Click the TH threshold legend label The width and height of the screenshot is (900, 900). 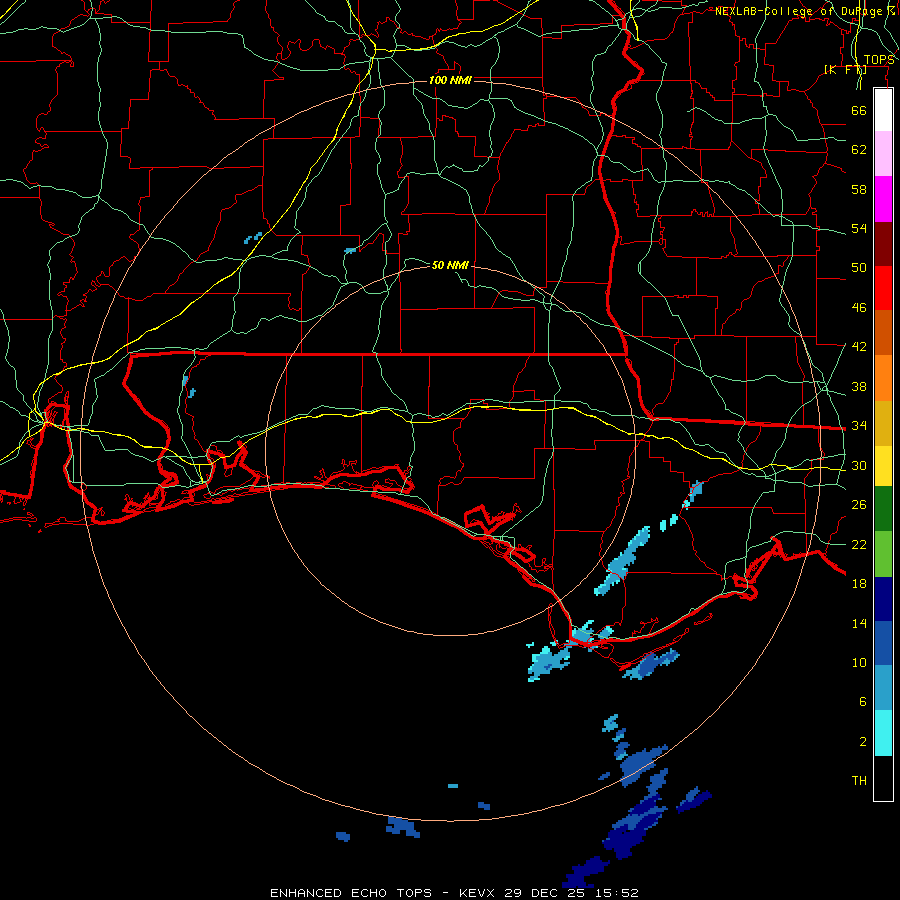(x=859, y=781)
